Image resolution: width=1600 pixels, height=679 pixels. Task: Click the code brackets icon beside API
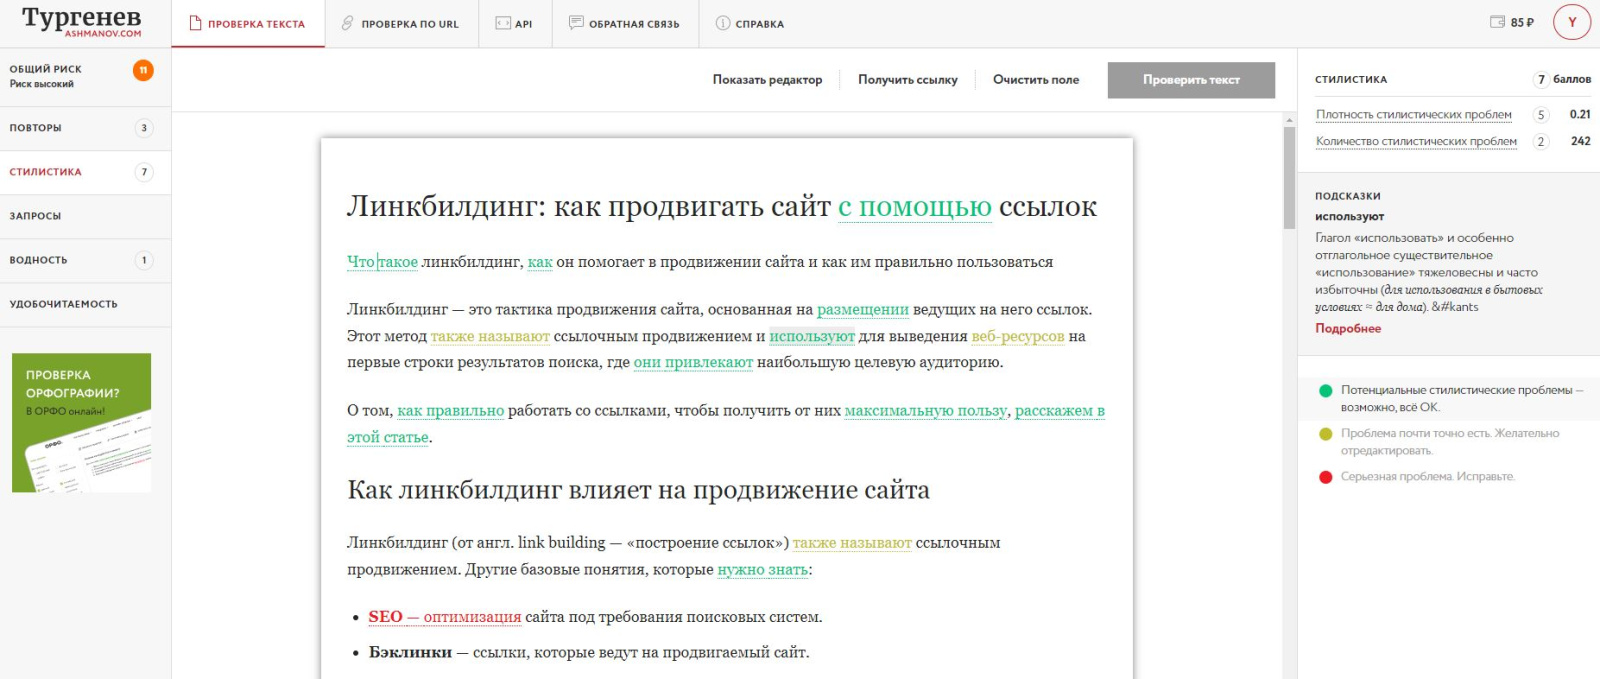503,23
